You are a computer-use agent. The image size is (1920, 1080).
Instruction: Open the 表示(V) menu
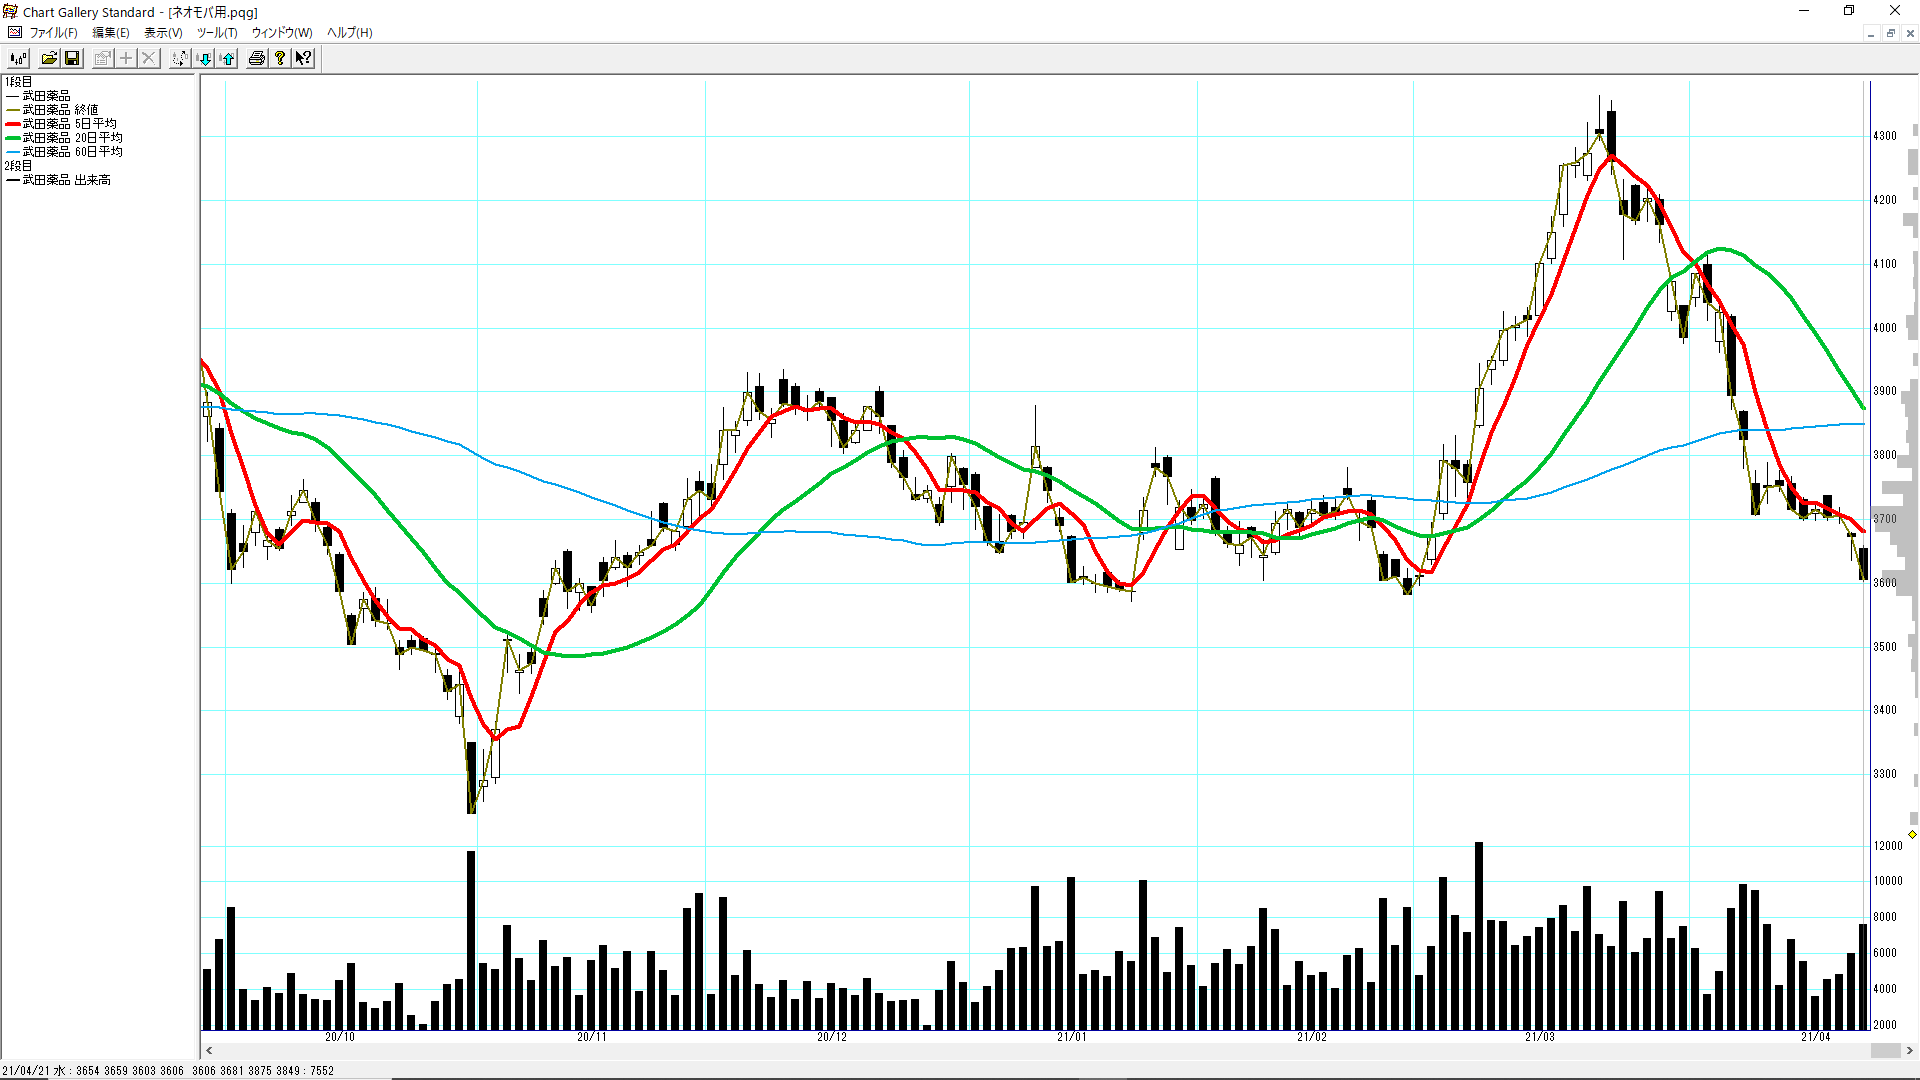tap(163, 32)
